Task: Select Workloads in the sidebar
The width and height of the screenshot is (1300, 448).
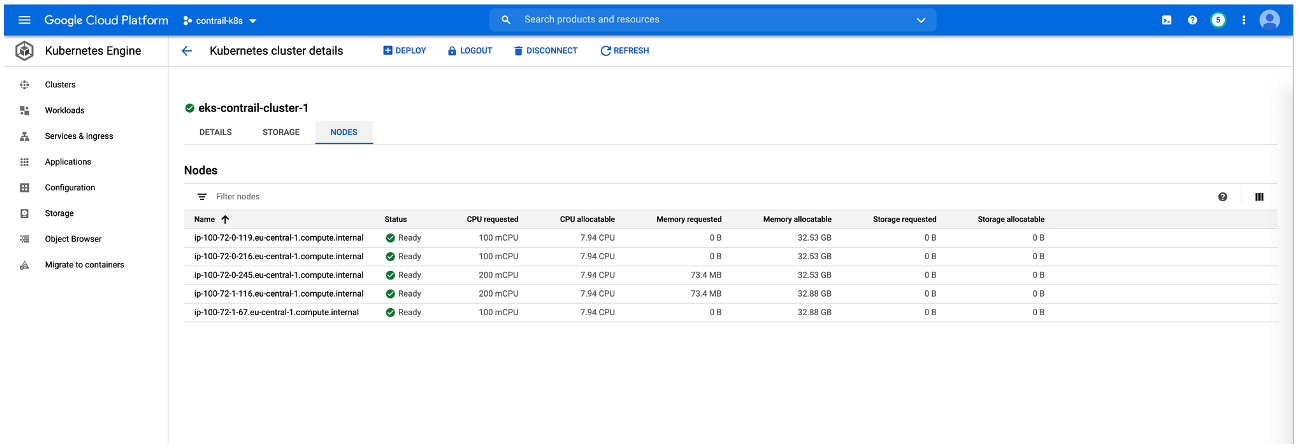Action: pyautogui.click(x=64, y=111)
